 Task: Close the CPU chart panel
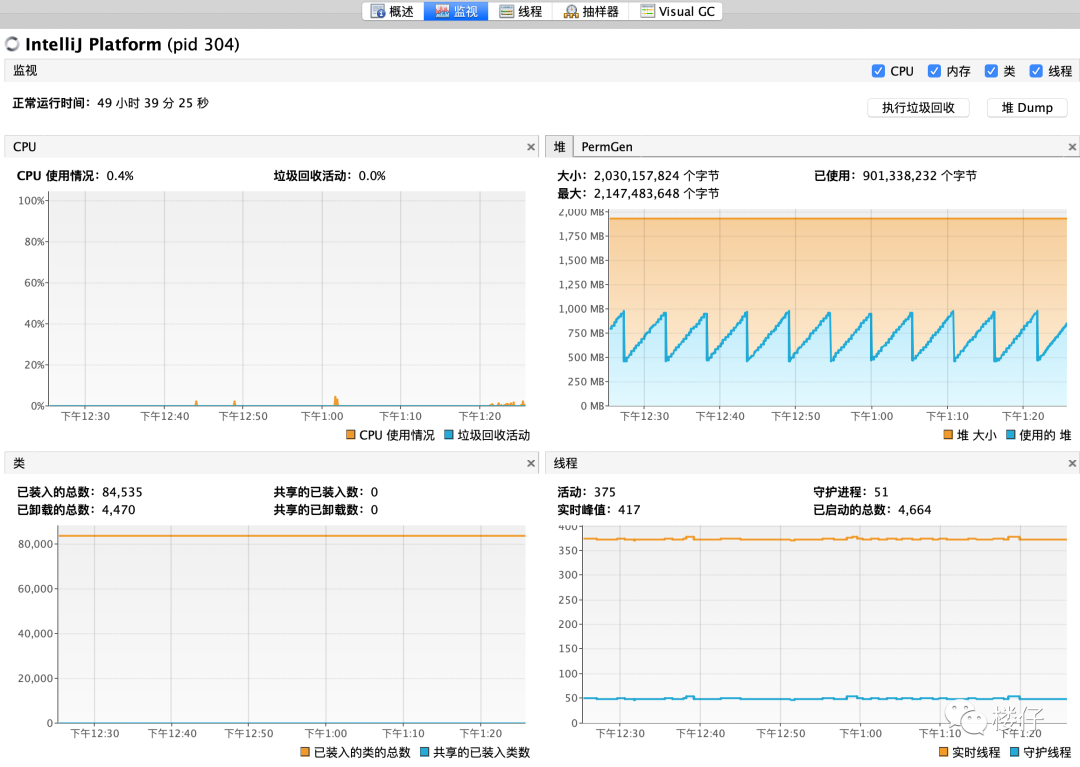531,147
